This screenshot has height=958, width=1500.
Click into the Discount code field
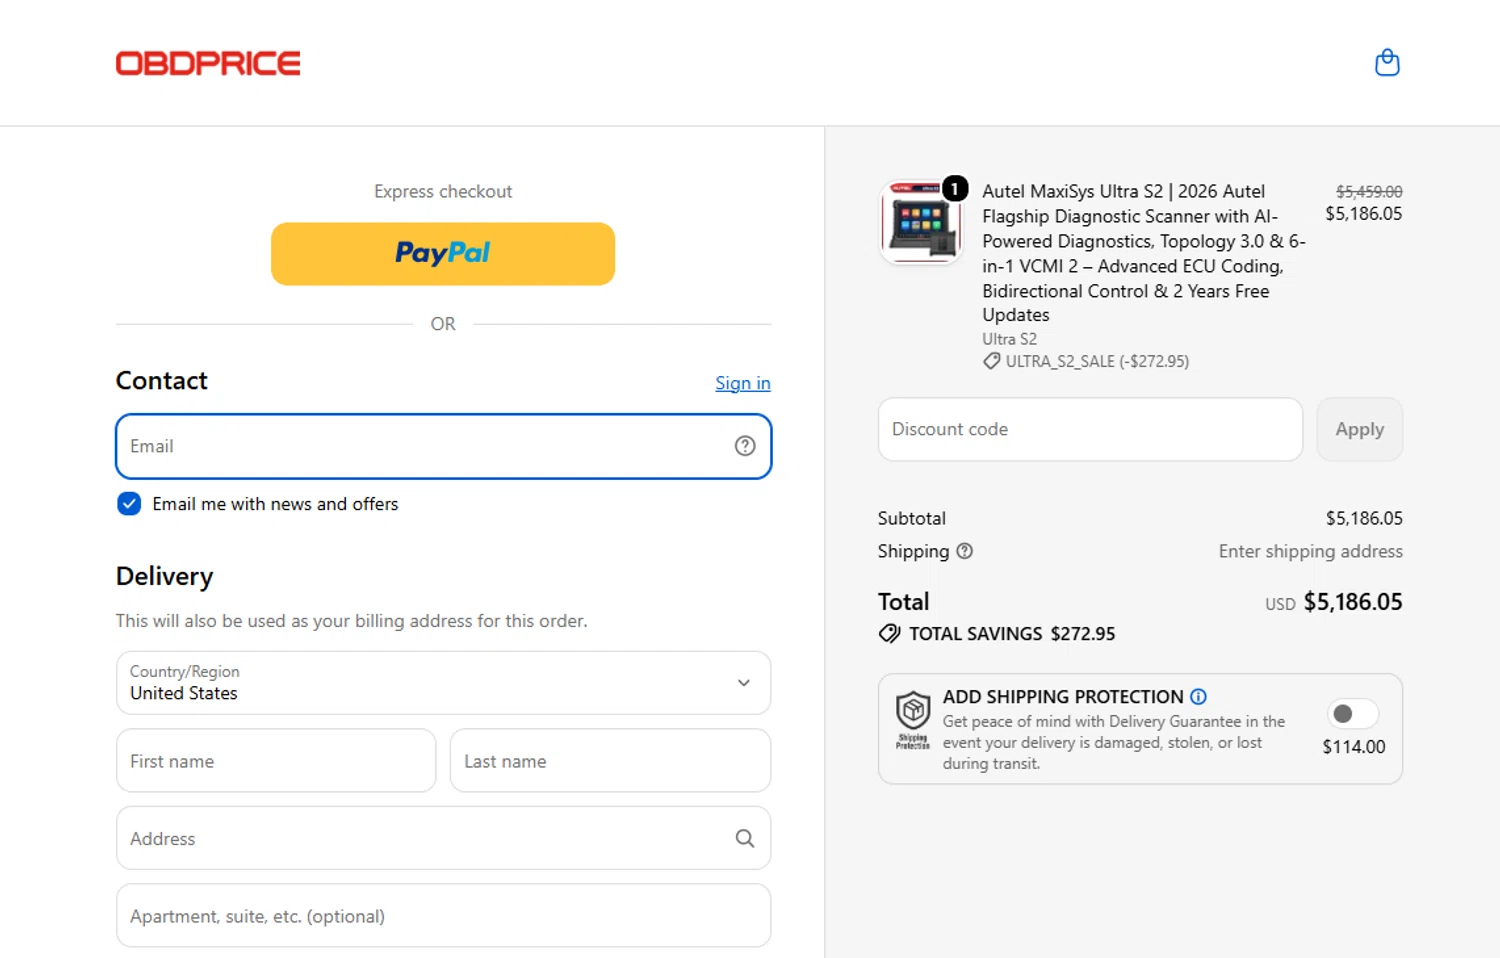pos(1090,429)
